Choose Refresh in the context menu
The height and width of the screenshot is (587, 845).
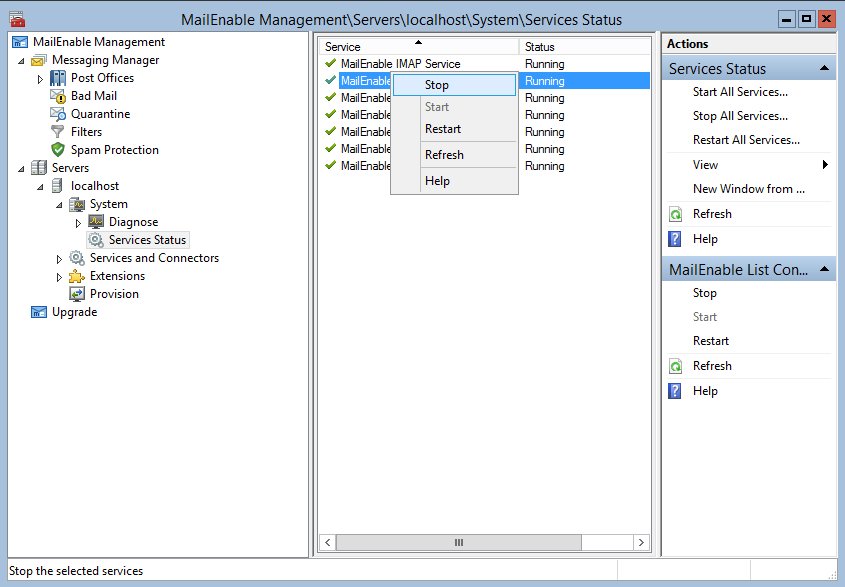click(x=454, y=155)
